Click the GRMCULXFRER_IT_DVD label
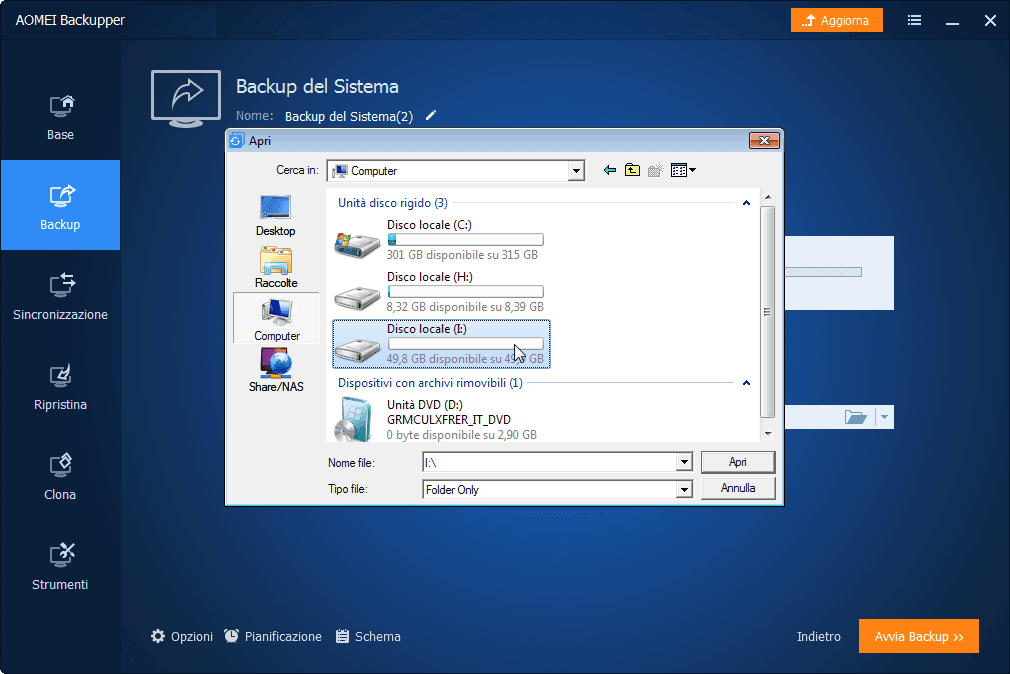 449,420
